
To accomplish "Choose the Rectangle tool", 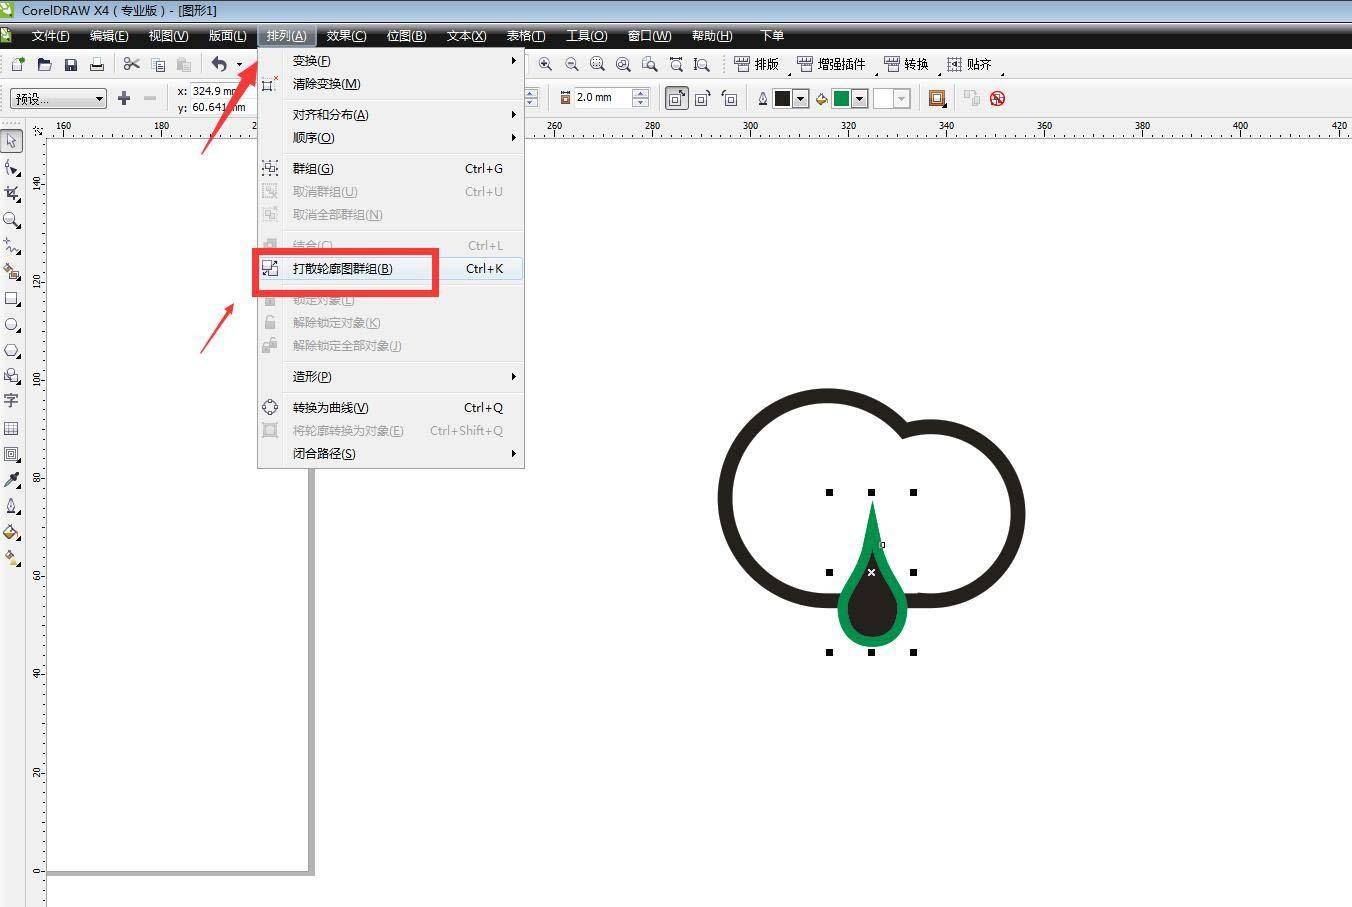I will (12, 298).
